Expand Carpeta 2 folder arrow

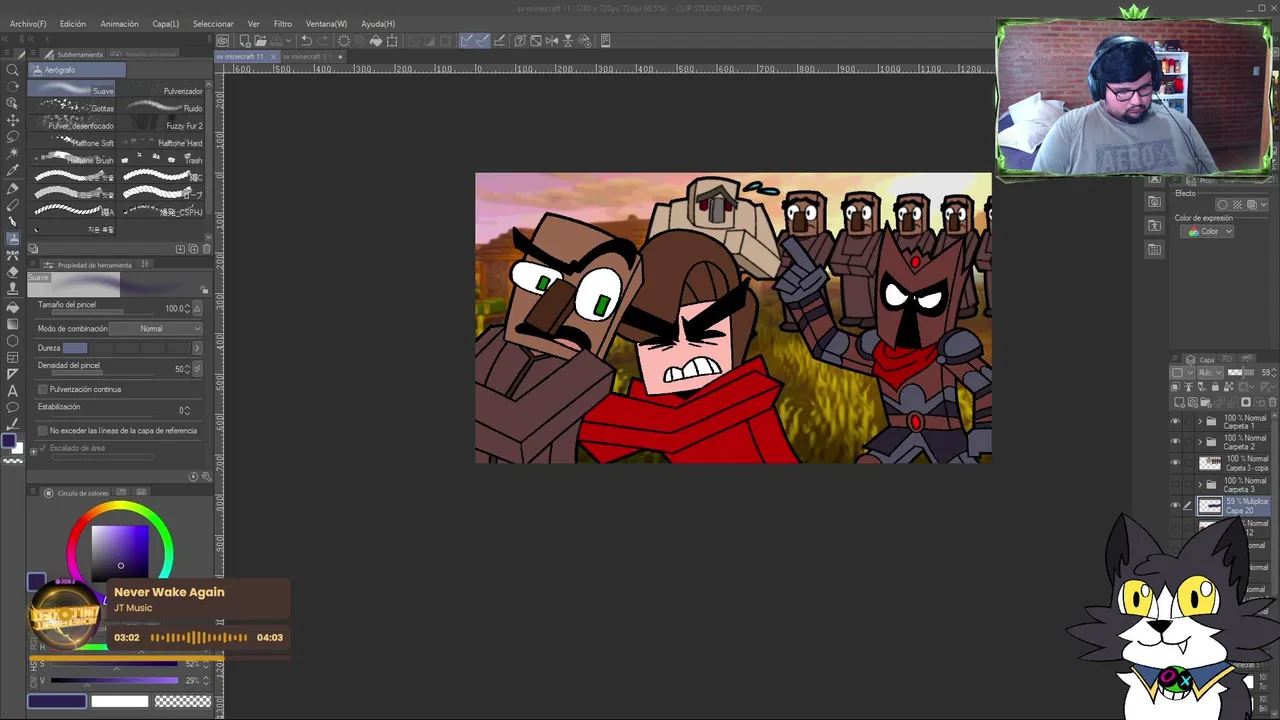[x=1200, y=441]
